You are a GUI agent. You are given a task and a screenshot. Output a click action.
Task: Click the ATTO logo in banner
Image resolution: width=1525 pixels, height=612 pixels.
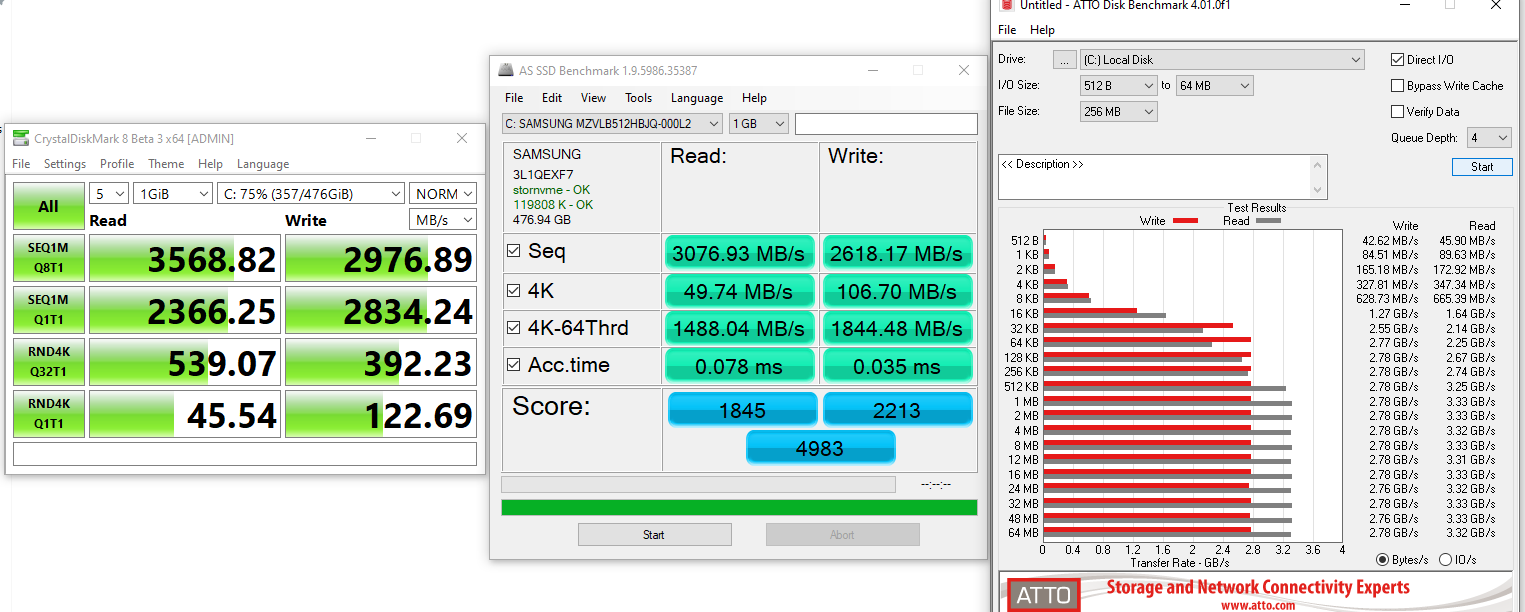tap(1043, 595)
